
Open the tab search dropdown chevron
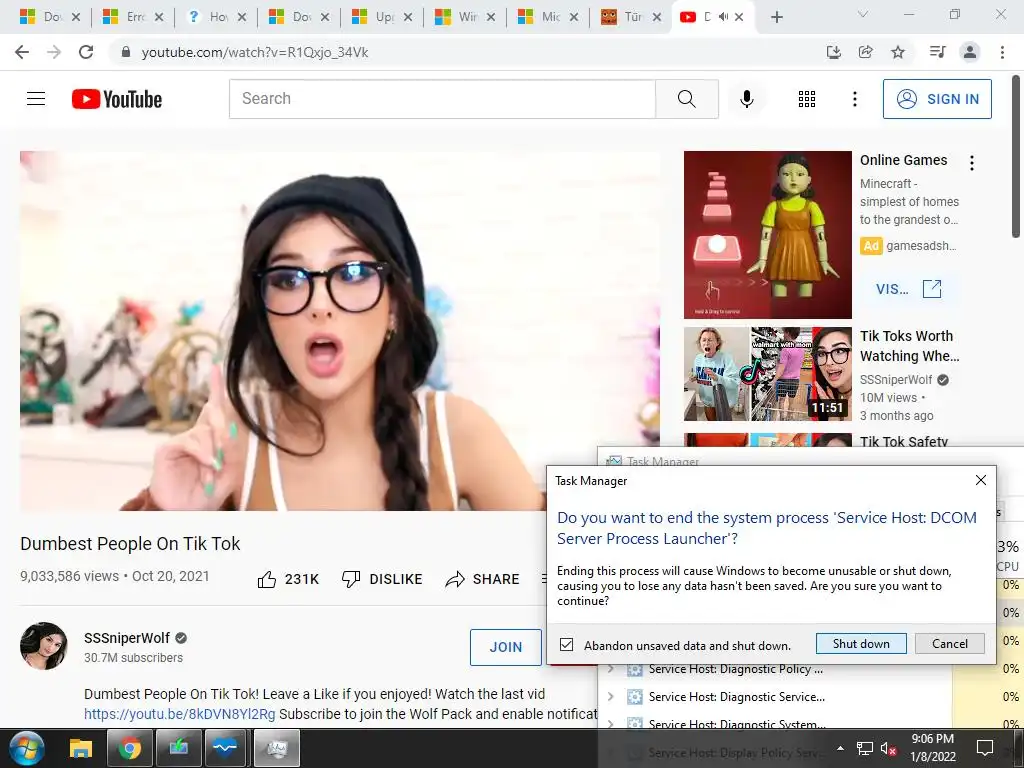[862, 14]
